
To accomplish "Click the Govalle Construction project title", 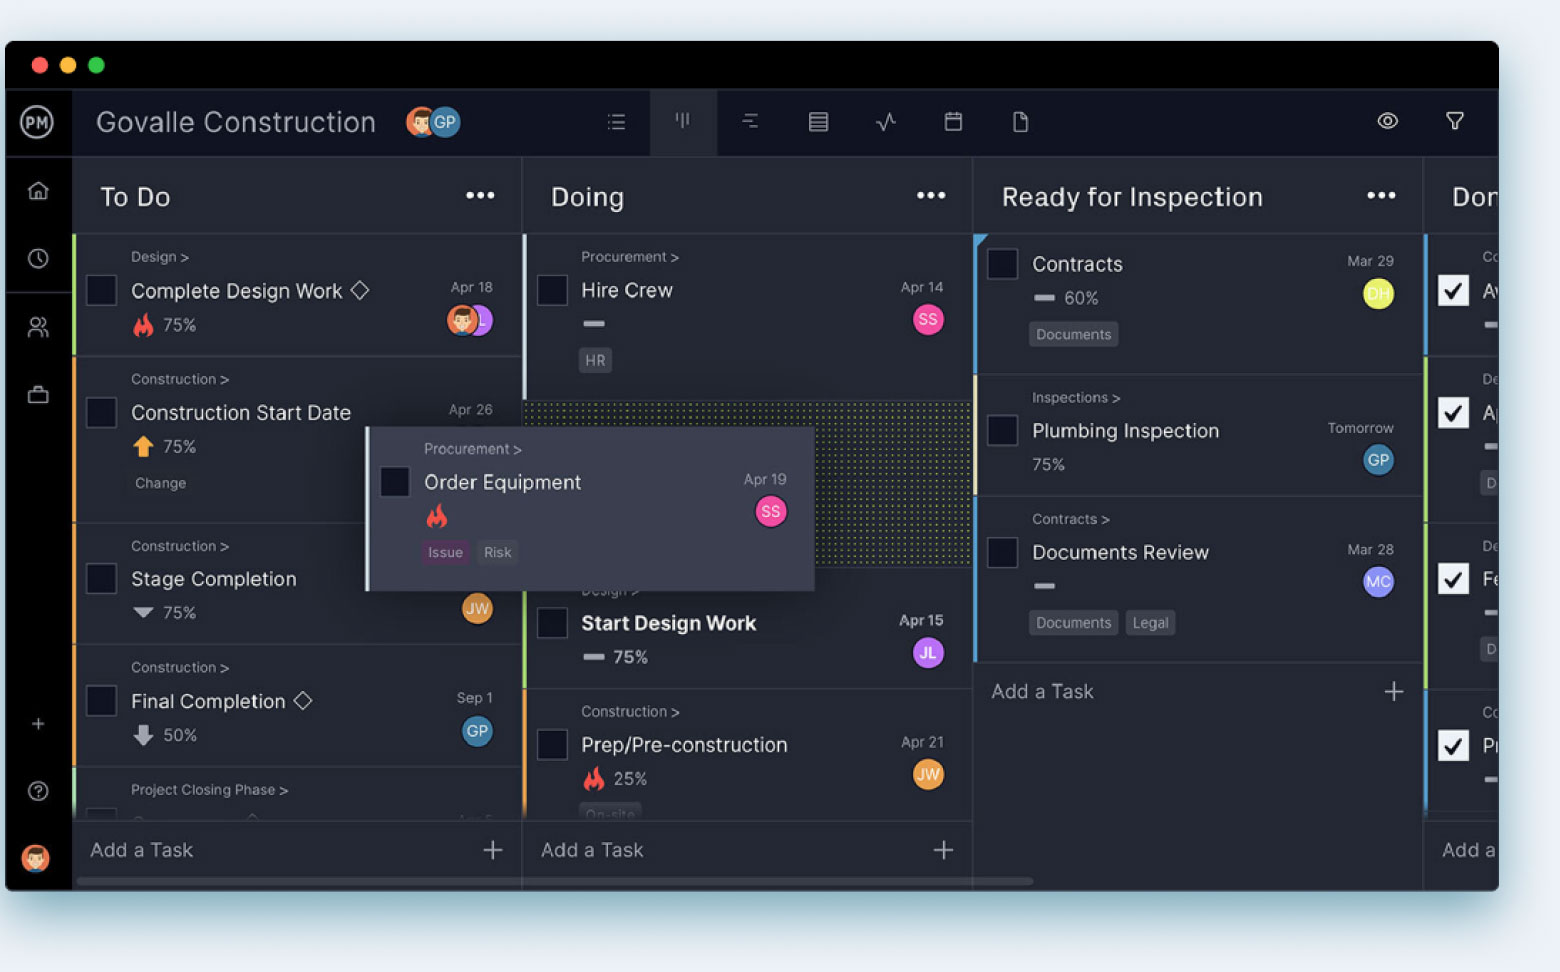I will (x=235, y=121).
